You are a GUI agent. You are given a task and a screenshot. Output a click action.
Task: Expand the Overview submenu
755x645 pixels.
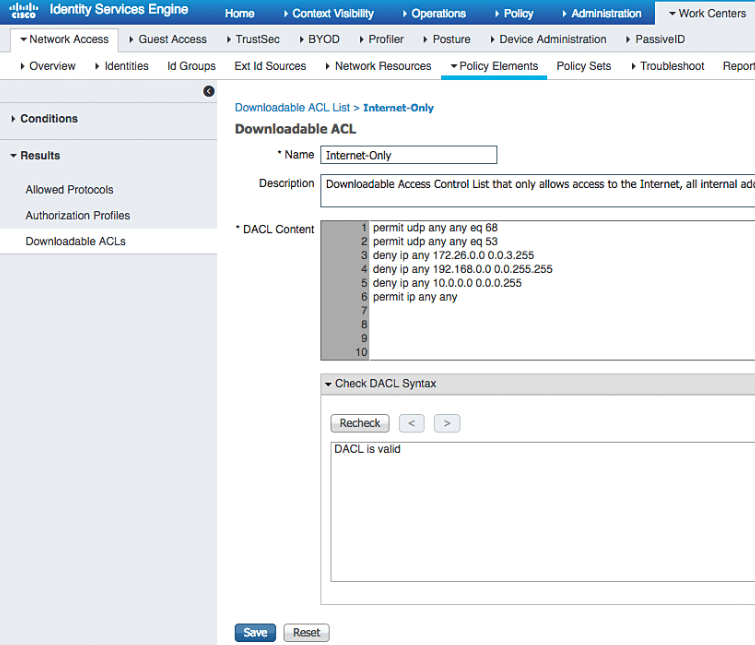pos(48,66)
